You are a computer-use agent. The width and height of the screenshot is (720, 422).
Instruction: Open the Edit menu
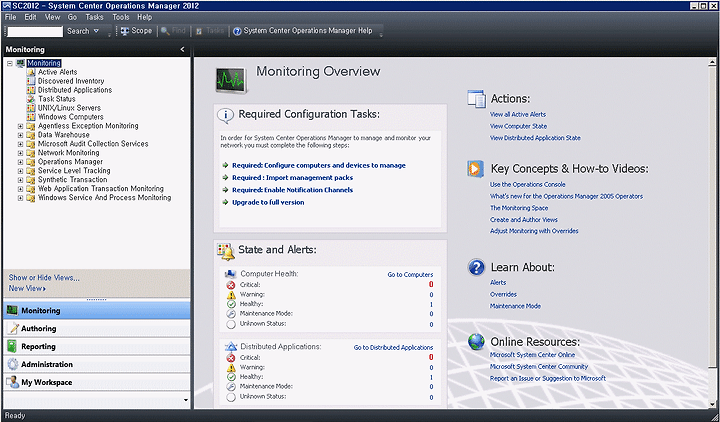tap(30, 17)
